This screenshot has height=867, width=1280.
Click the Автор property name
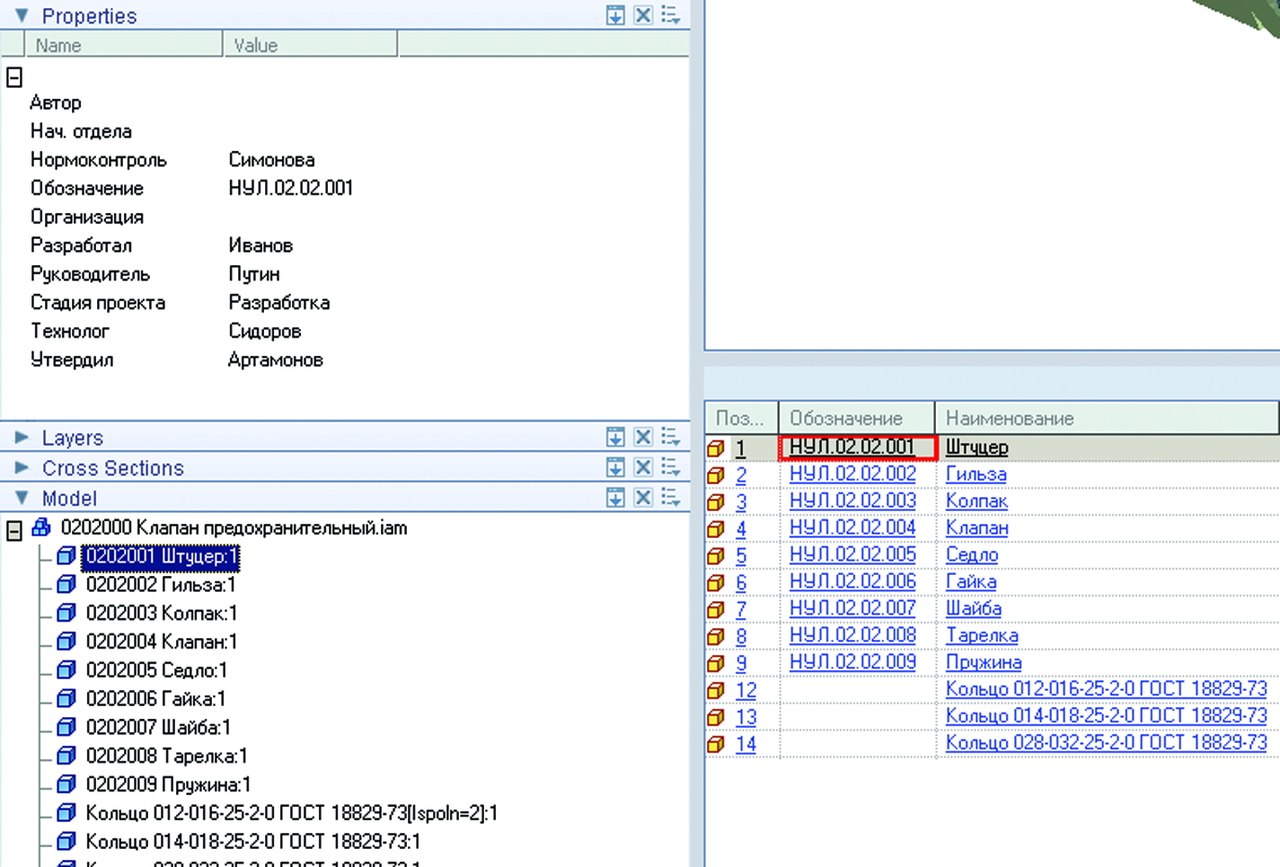point(55,103)
